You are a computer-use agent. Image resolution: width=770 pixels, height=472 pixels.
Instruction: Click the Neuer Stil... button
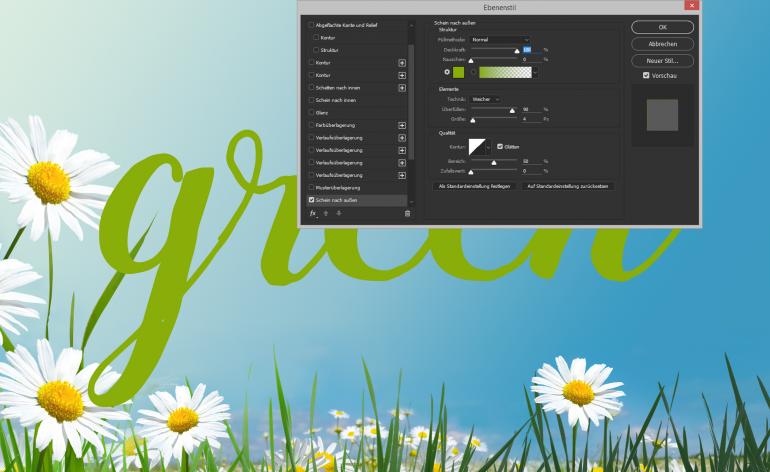662,60
